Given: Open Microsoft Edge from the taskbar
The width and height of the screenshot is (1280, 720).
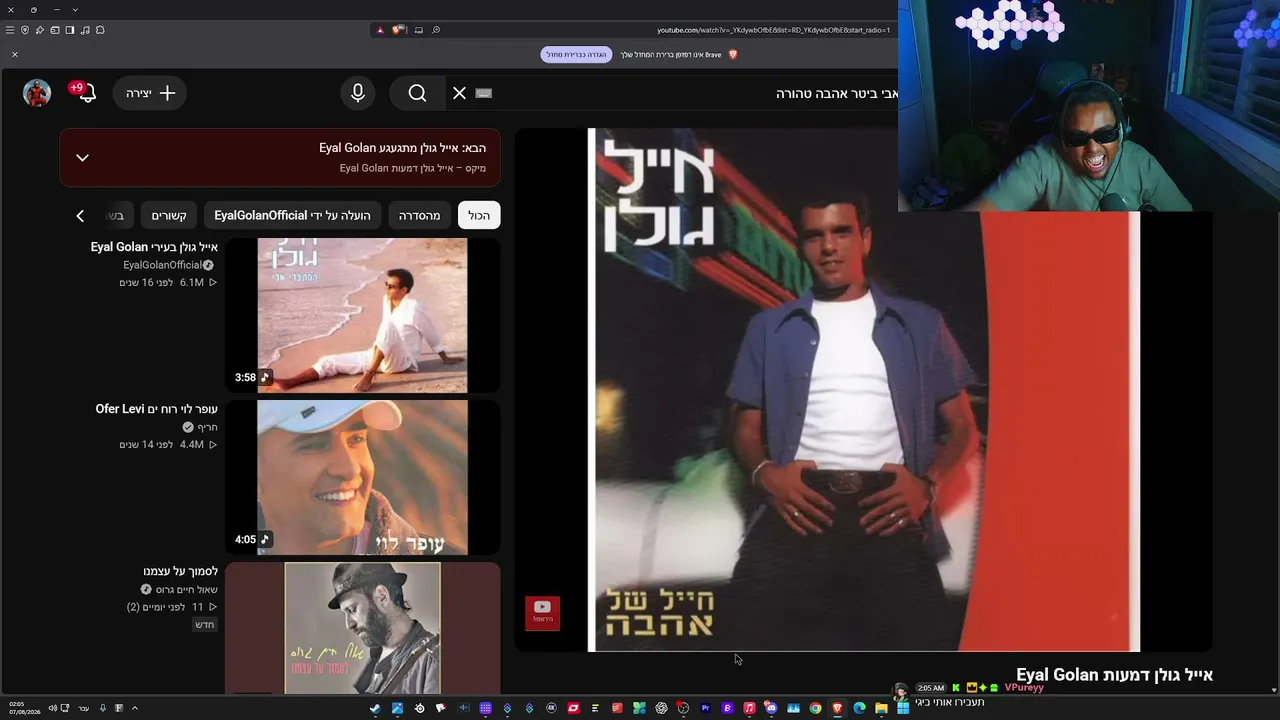Looking at the screenshot, I should click(859, 708).
